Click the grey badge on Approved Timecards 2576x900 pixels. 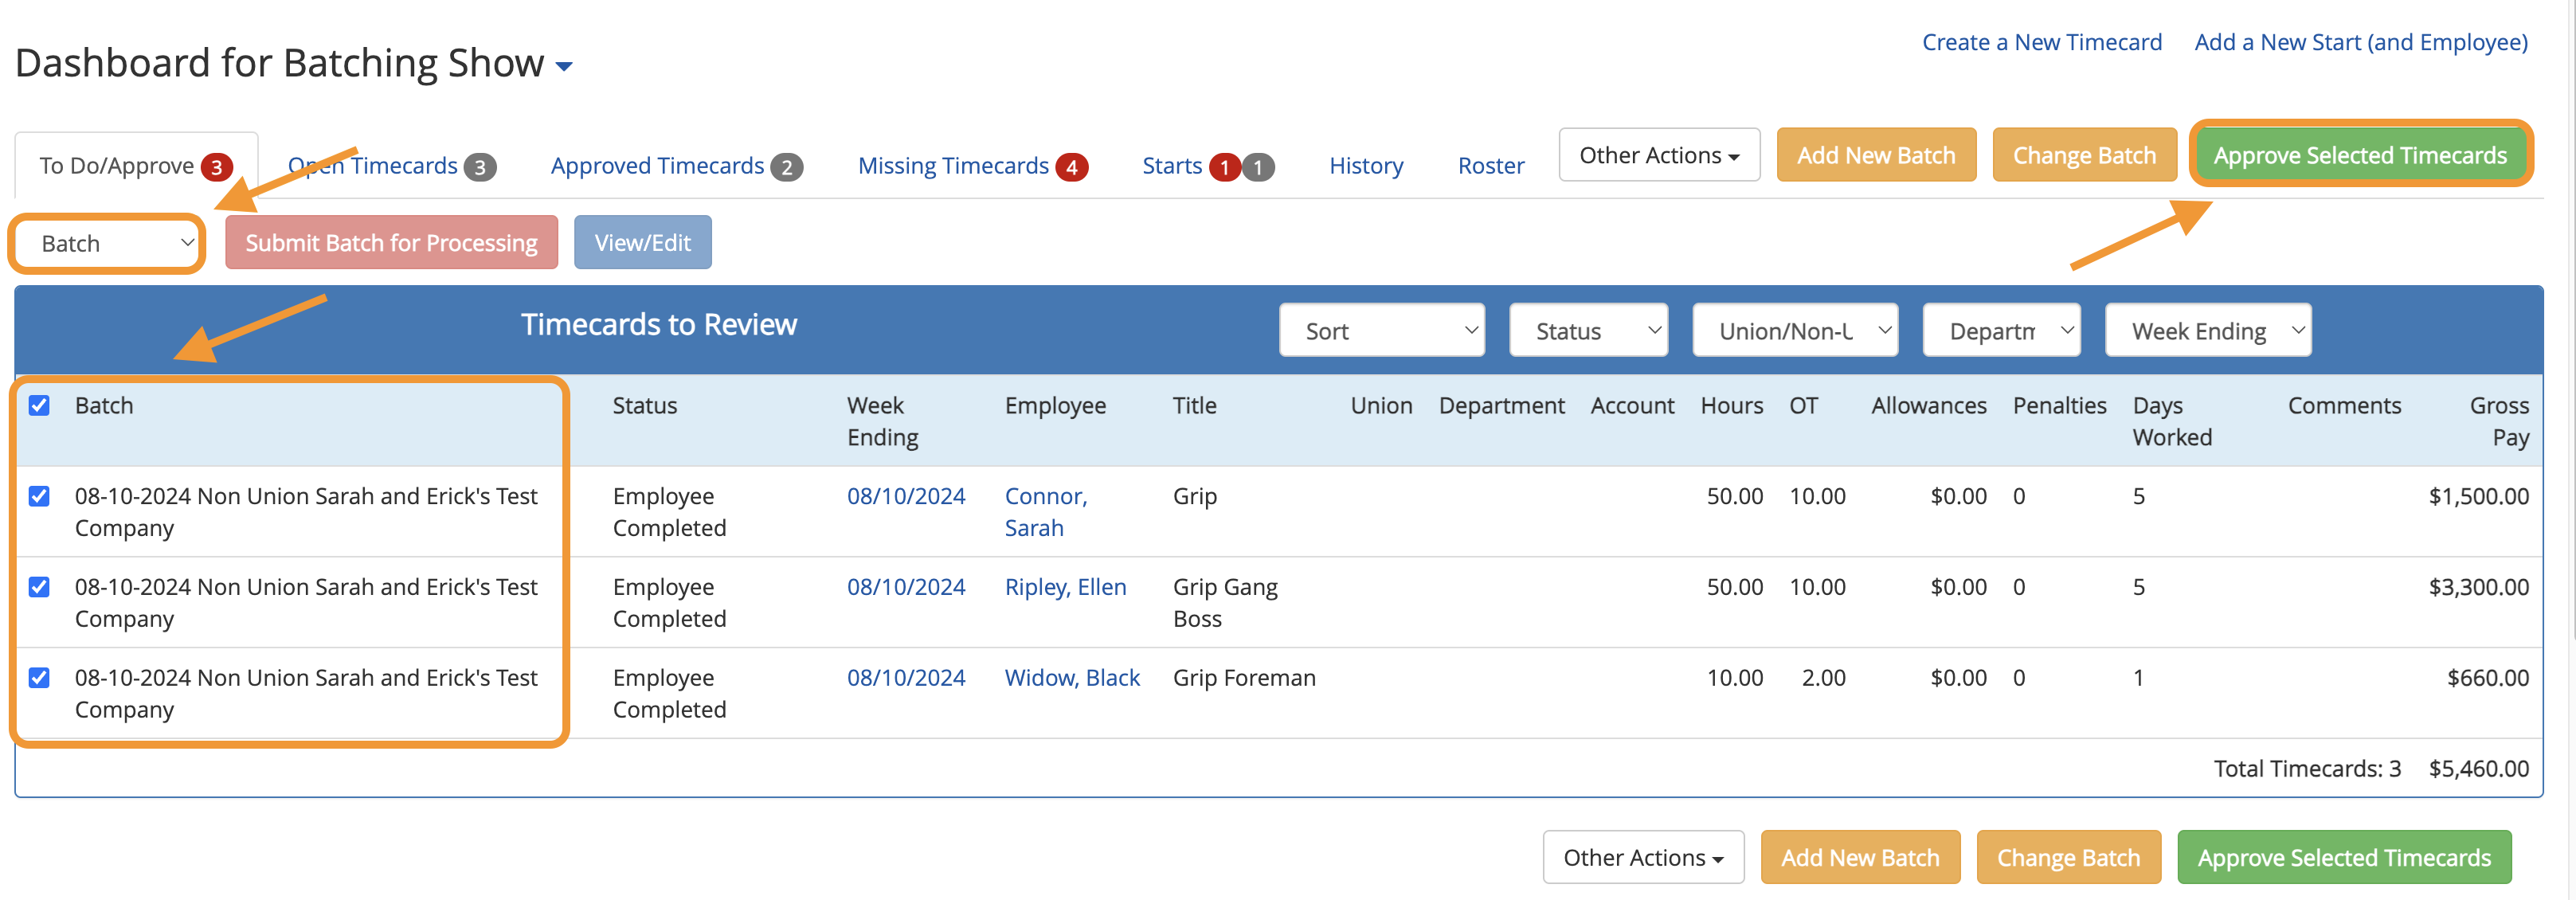coord(787,167)
